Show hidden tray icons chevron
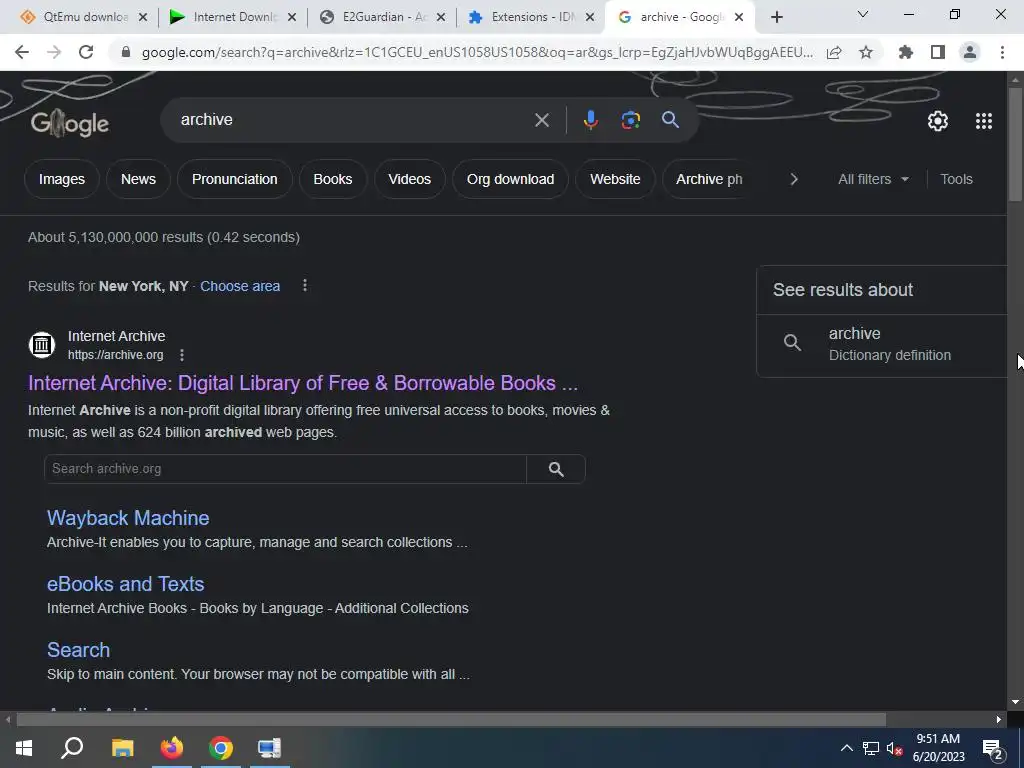Screen dimensions: 1024x768 click(x=846, y=748)
